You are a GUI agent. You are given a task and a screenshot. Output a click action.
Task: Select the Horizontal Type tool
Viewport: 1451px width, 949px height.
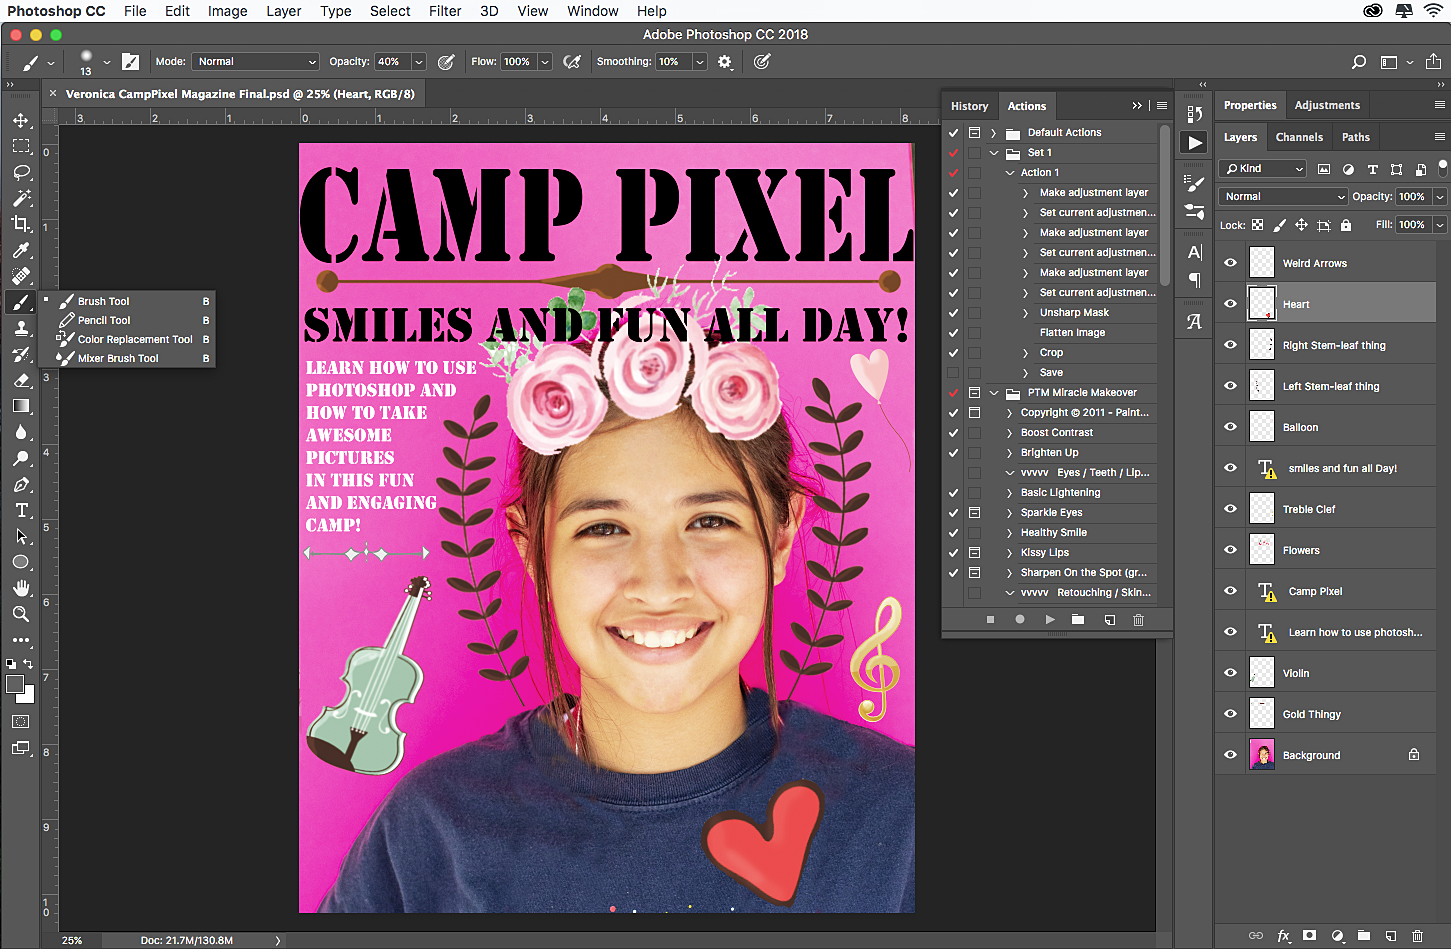[21, 510]
